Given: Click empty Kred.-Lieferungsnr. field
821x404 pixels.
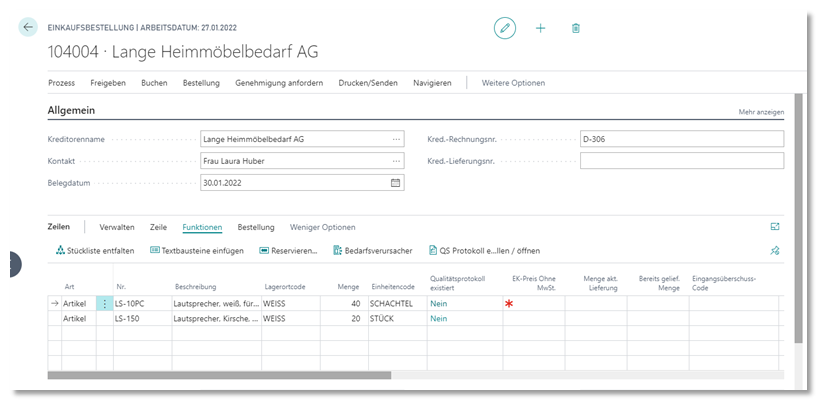Looking at the screenshot, I should [x=682, y=161].
